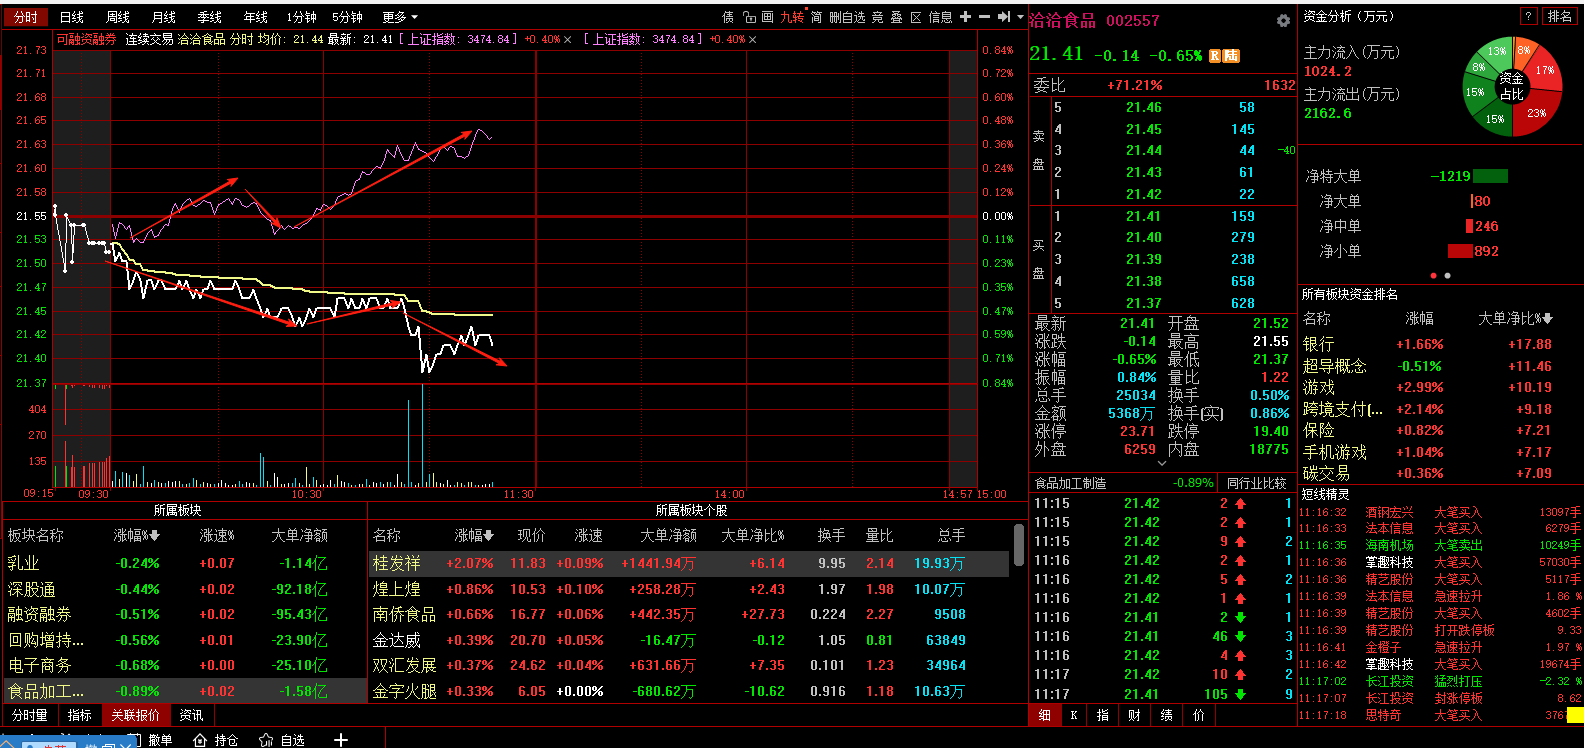1584x748 pixels.
Task: Switch to the 5分钟 chart tab
Action: (x=348, y=17)
